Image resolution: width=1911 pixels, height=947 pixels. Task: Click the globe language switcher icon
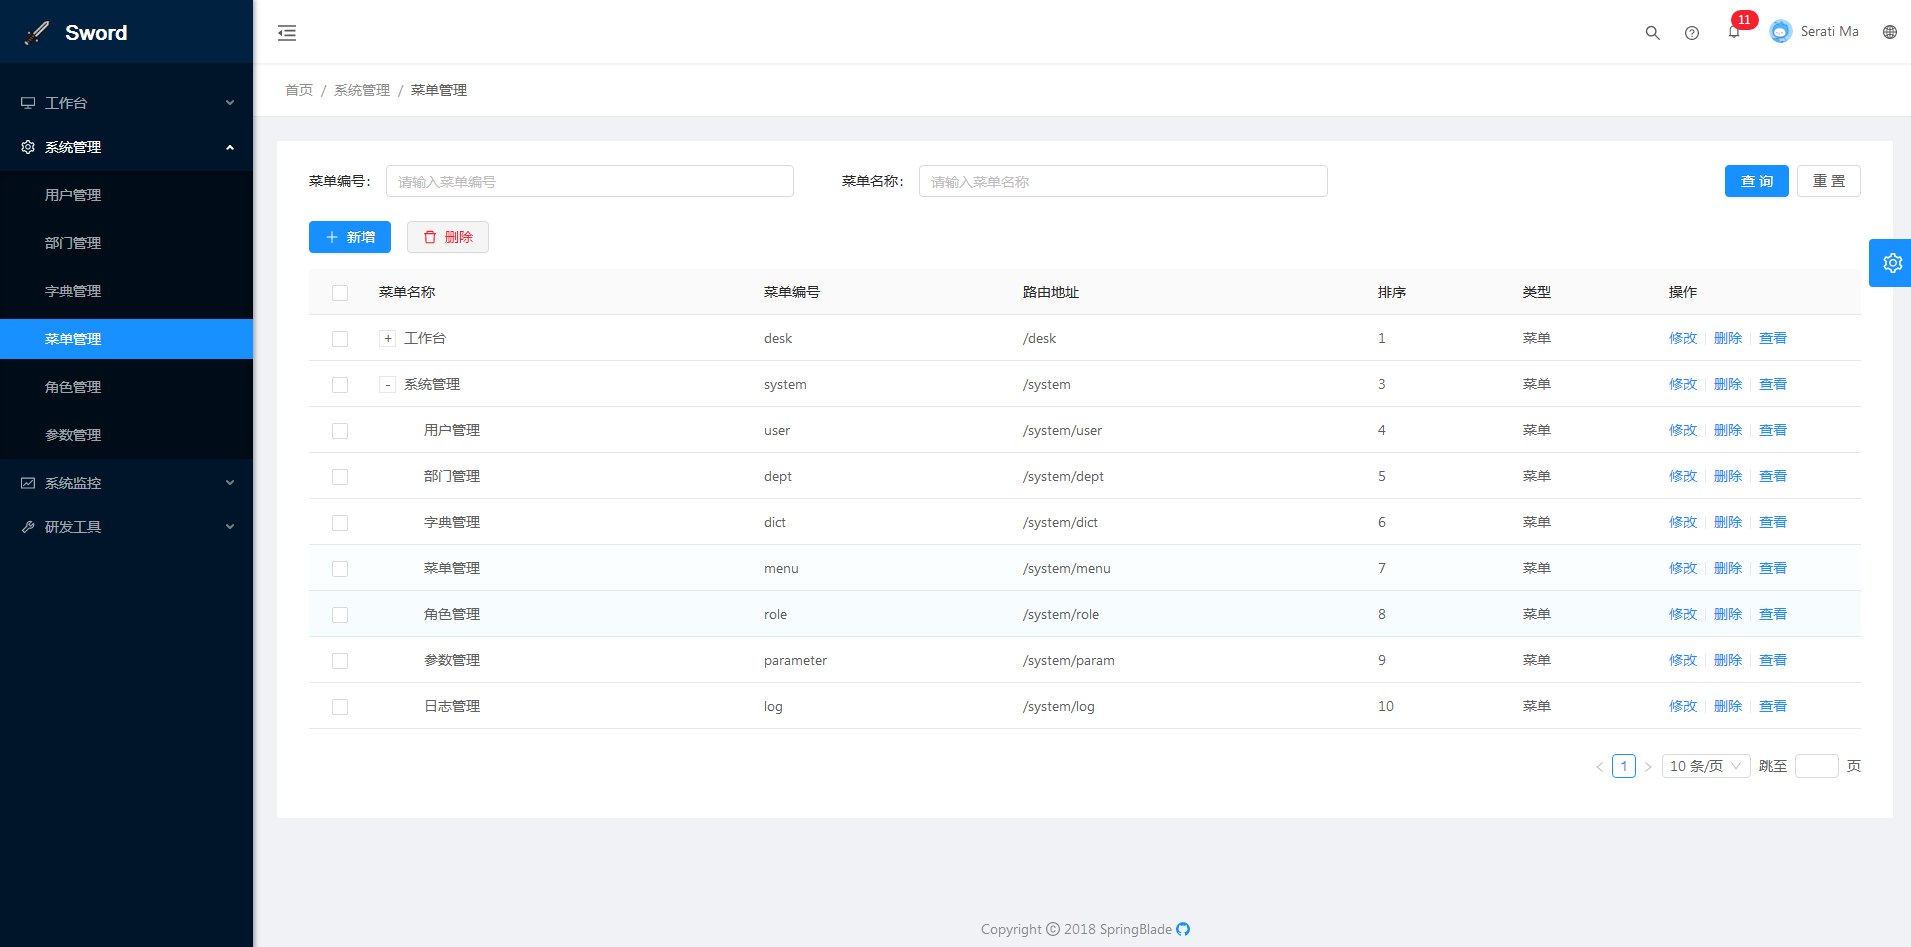click(x=1889, y=32)
